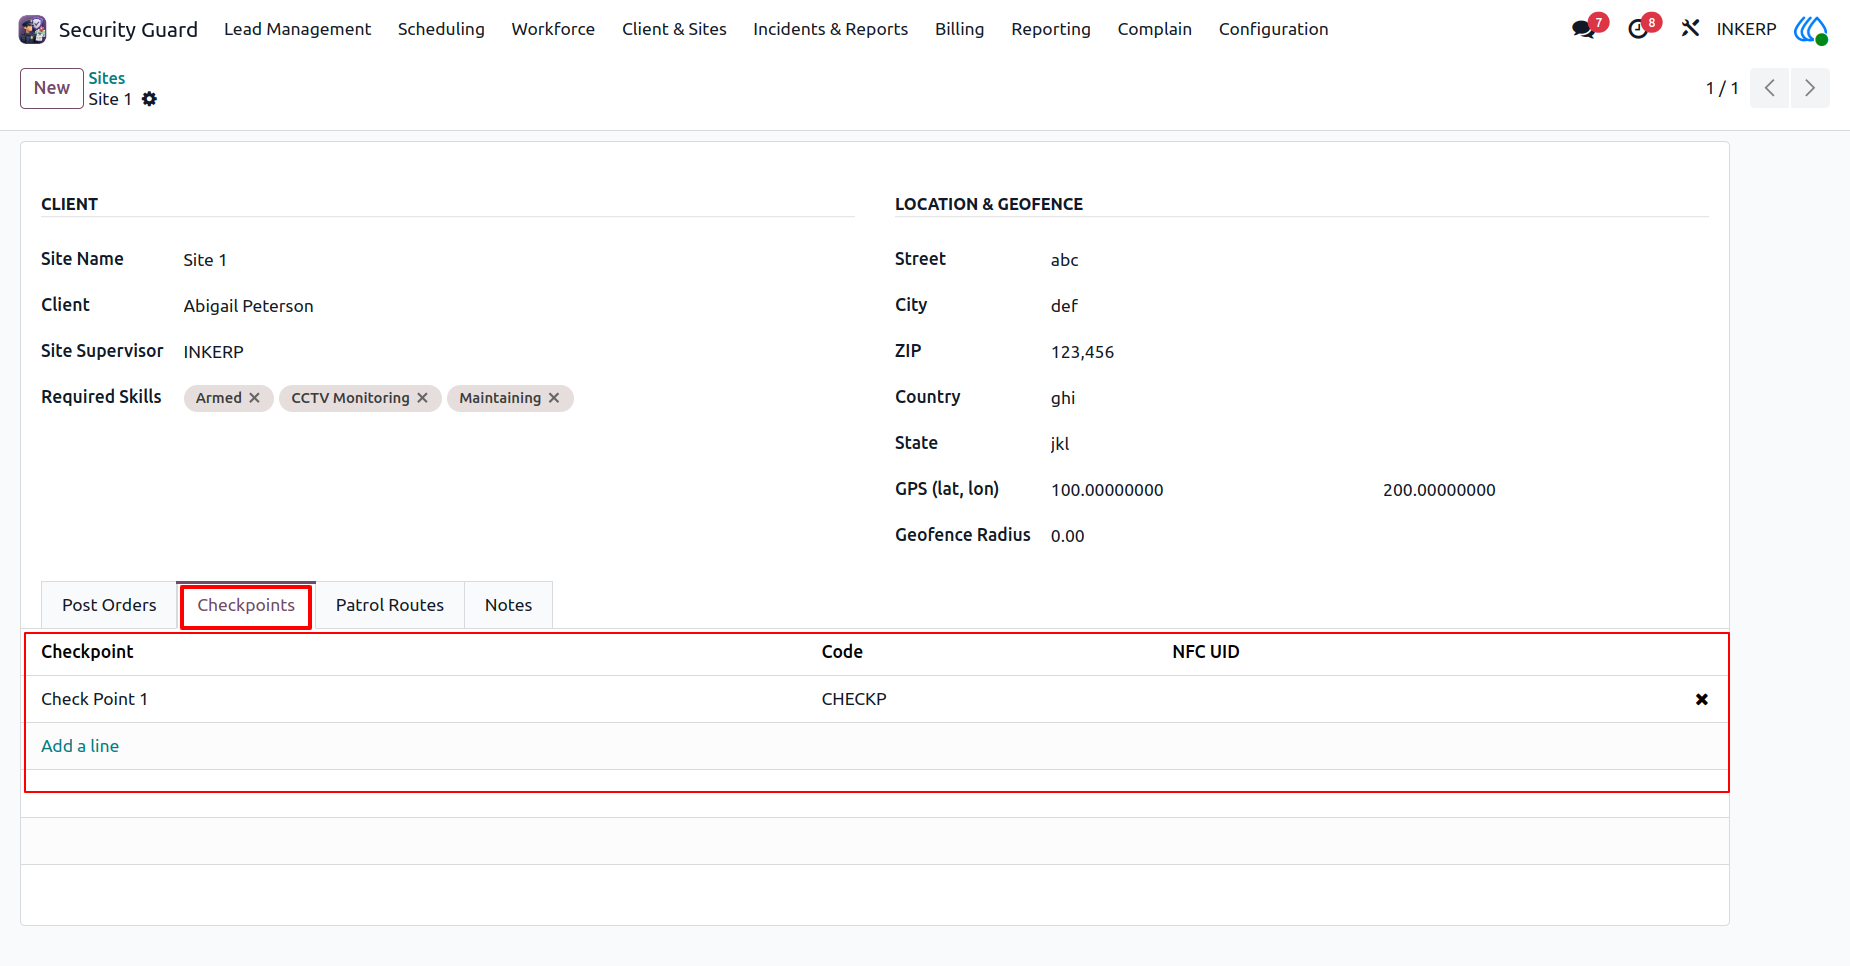Open the activities clock icon

(1638, 29)
